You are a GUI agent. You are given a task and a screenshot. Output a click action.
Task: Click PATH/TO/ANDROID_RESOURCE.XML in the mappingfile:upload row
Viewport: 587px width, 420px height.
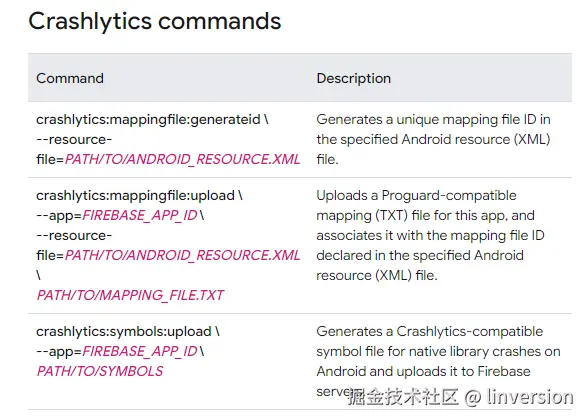pyautogui.click(x=182, y=256)
